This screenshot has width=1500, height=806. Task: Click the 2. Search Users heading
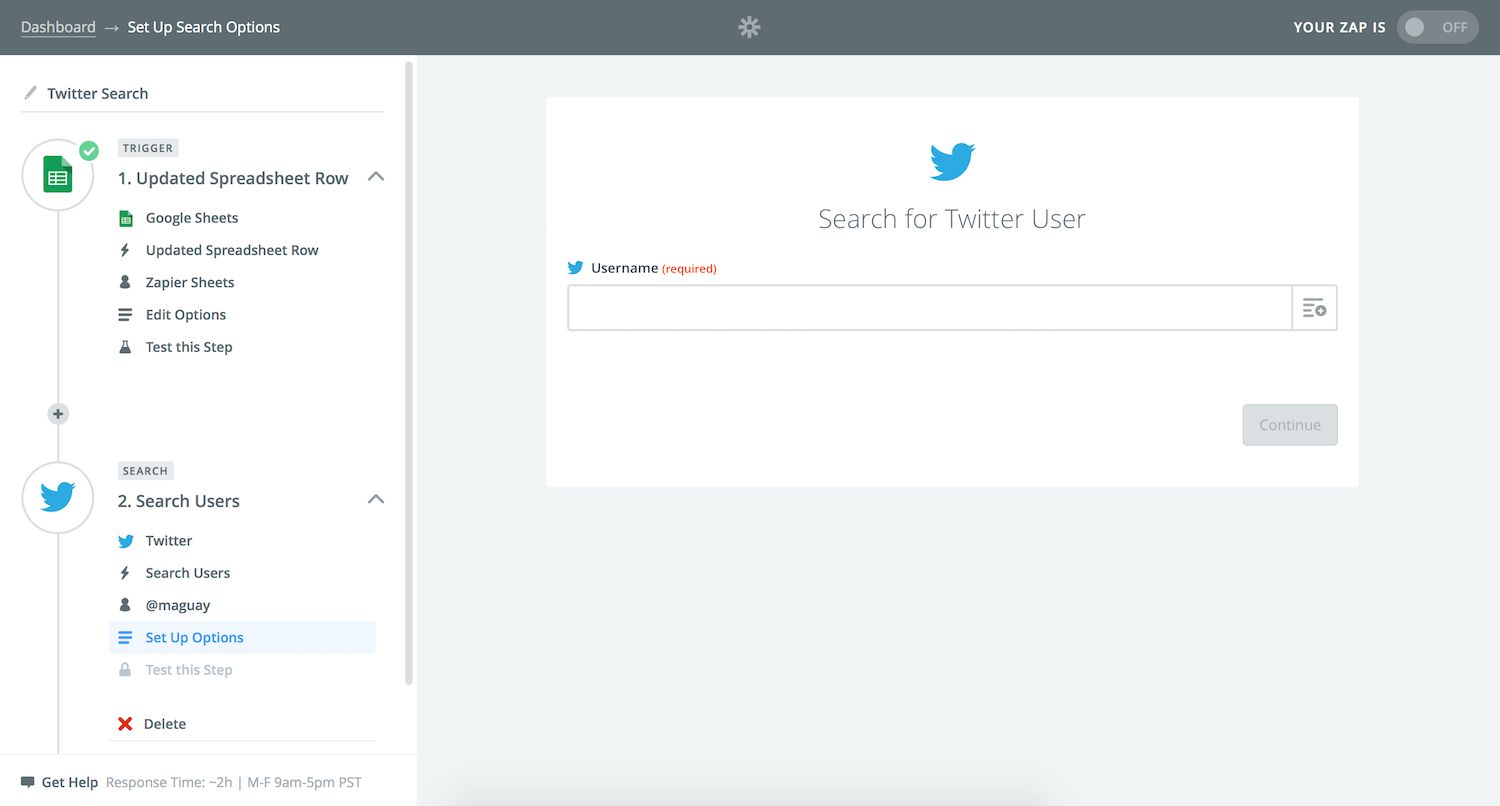tap(179, 501)
